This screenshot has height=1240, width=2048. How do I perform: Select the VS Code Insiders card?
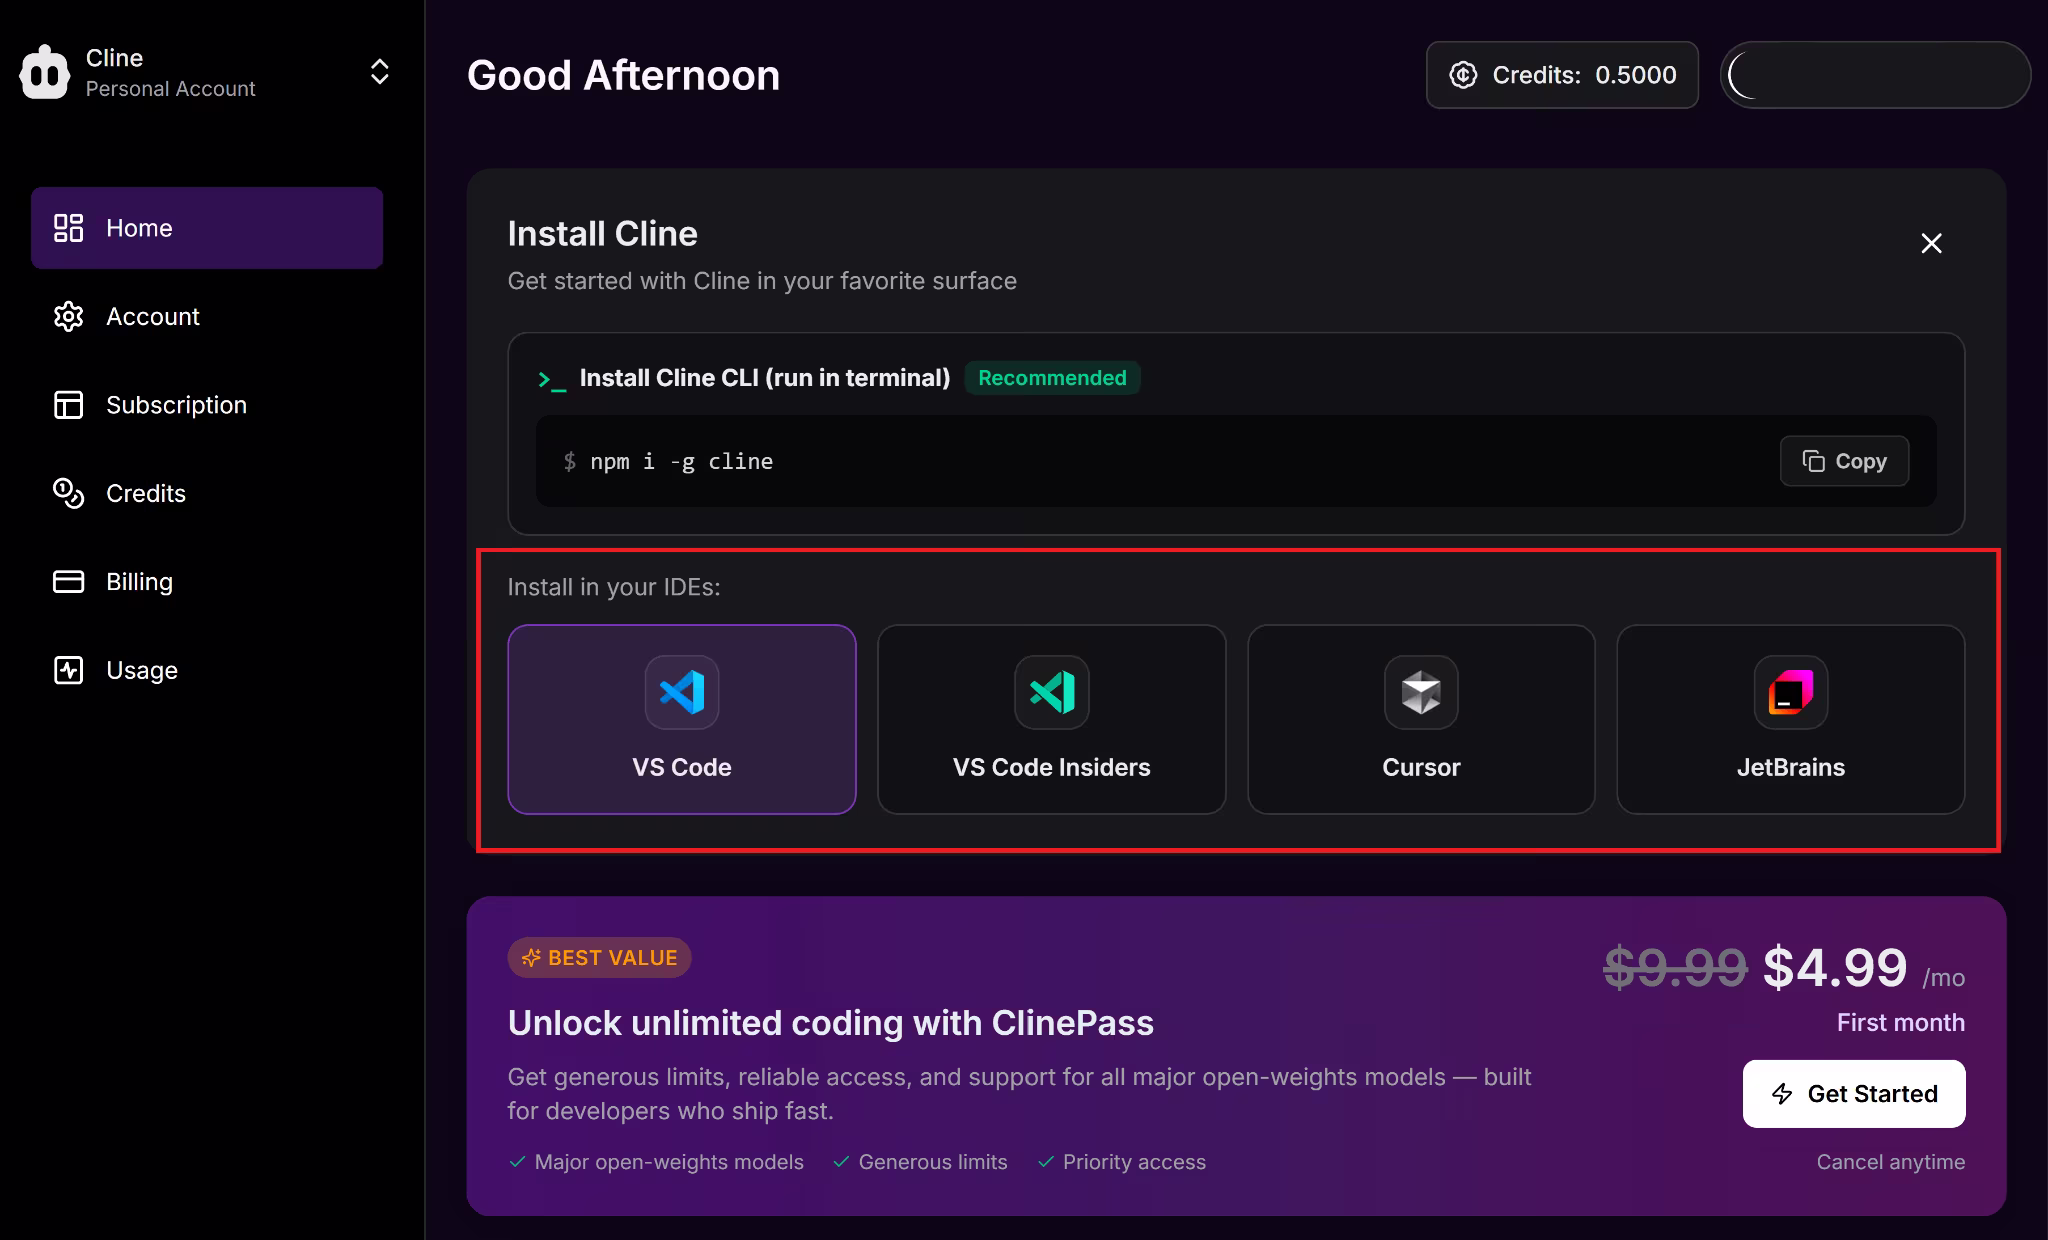point(1051,719)
